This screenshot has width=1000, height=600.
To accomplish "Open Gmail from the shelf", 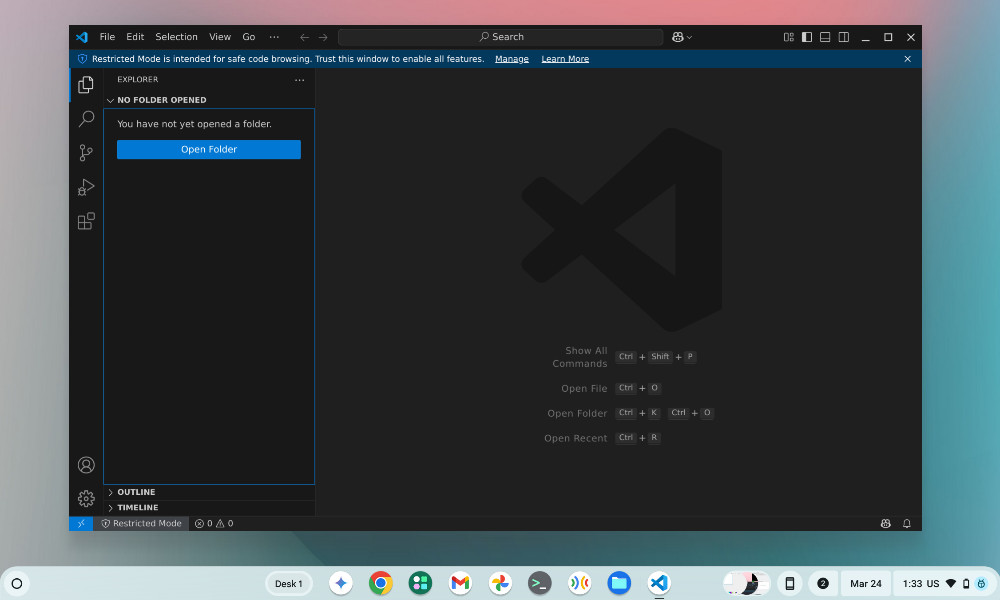I will (460, 583).
